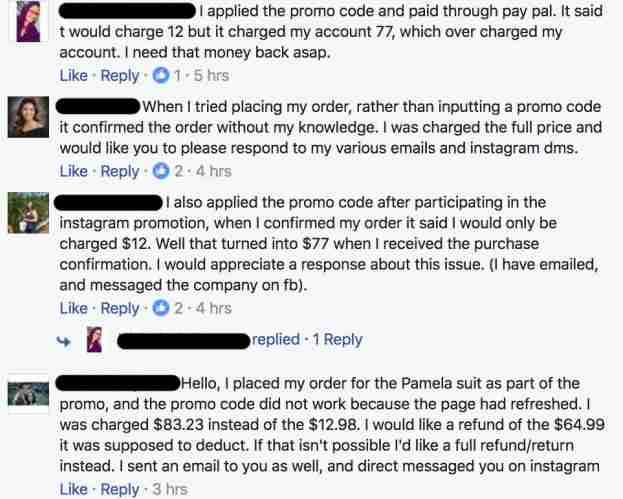
Task: Click '5 hrs' timestamp on first comment
Action: tap(211, 75)
